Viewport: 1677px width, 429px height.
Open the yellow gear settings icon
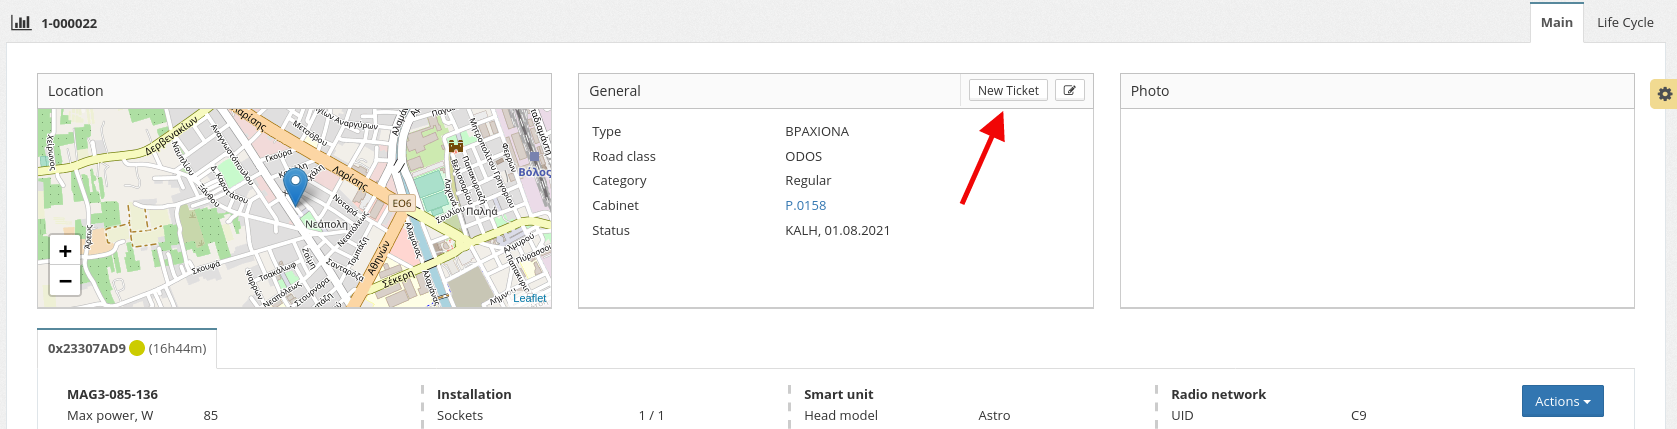(1664, 94)
